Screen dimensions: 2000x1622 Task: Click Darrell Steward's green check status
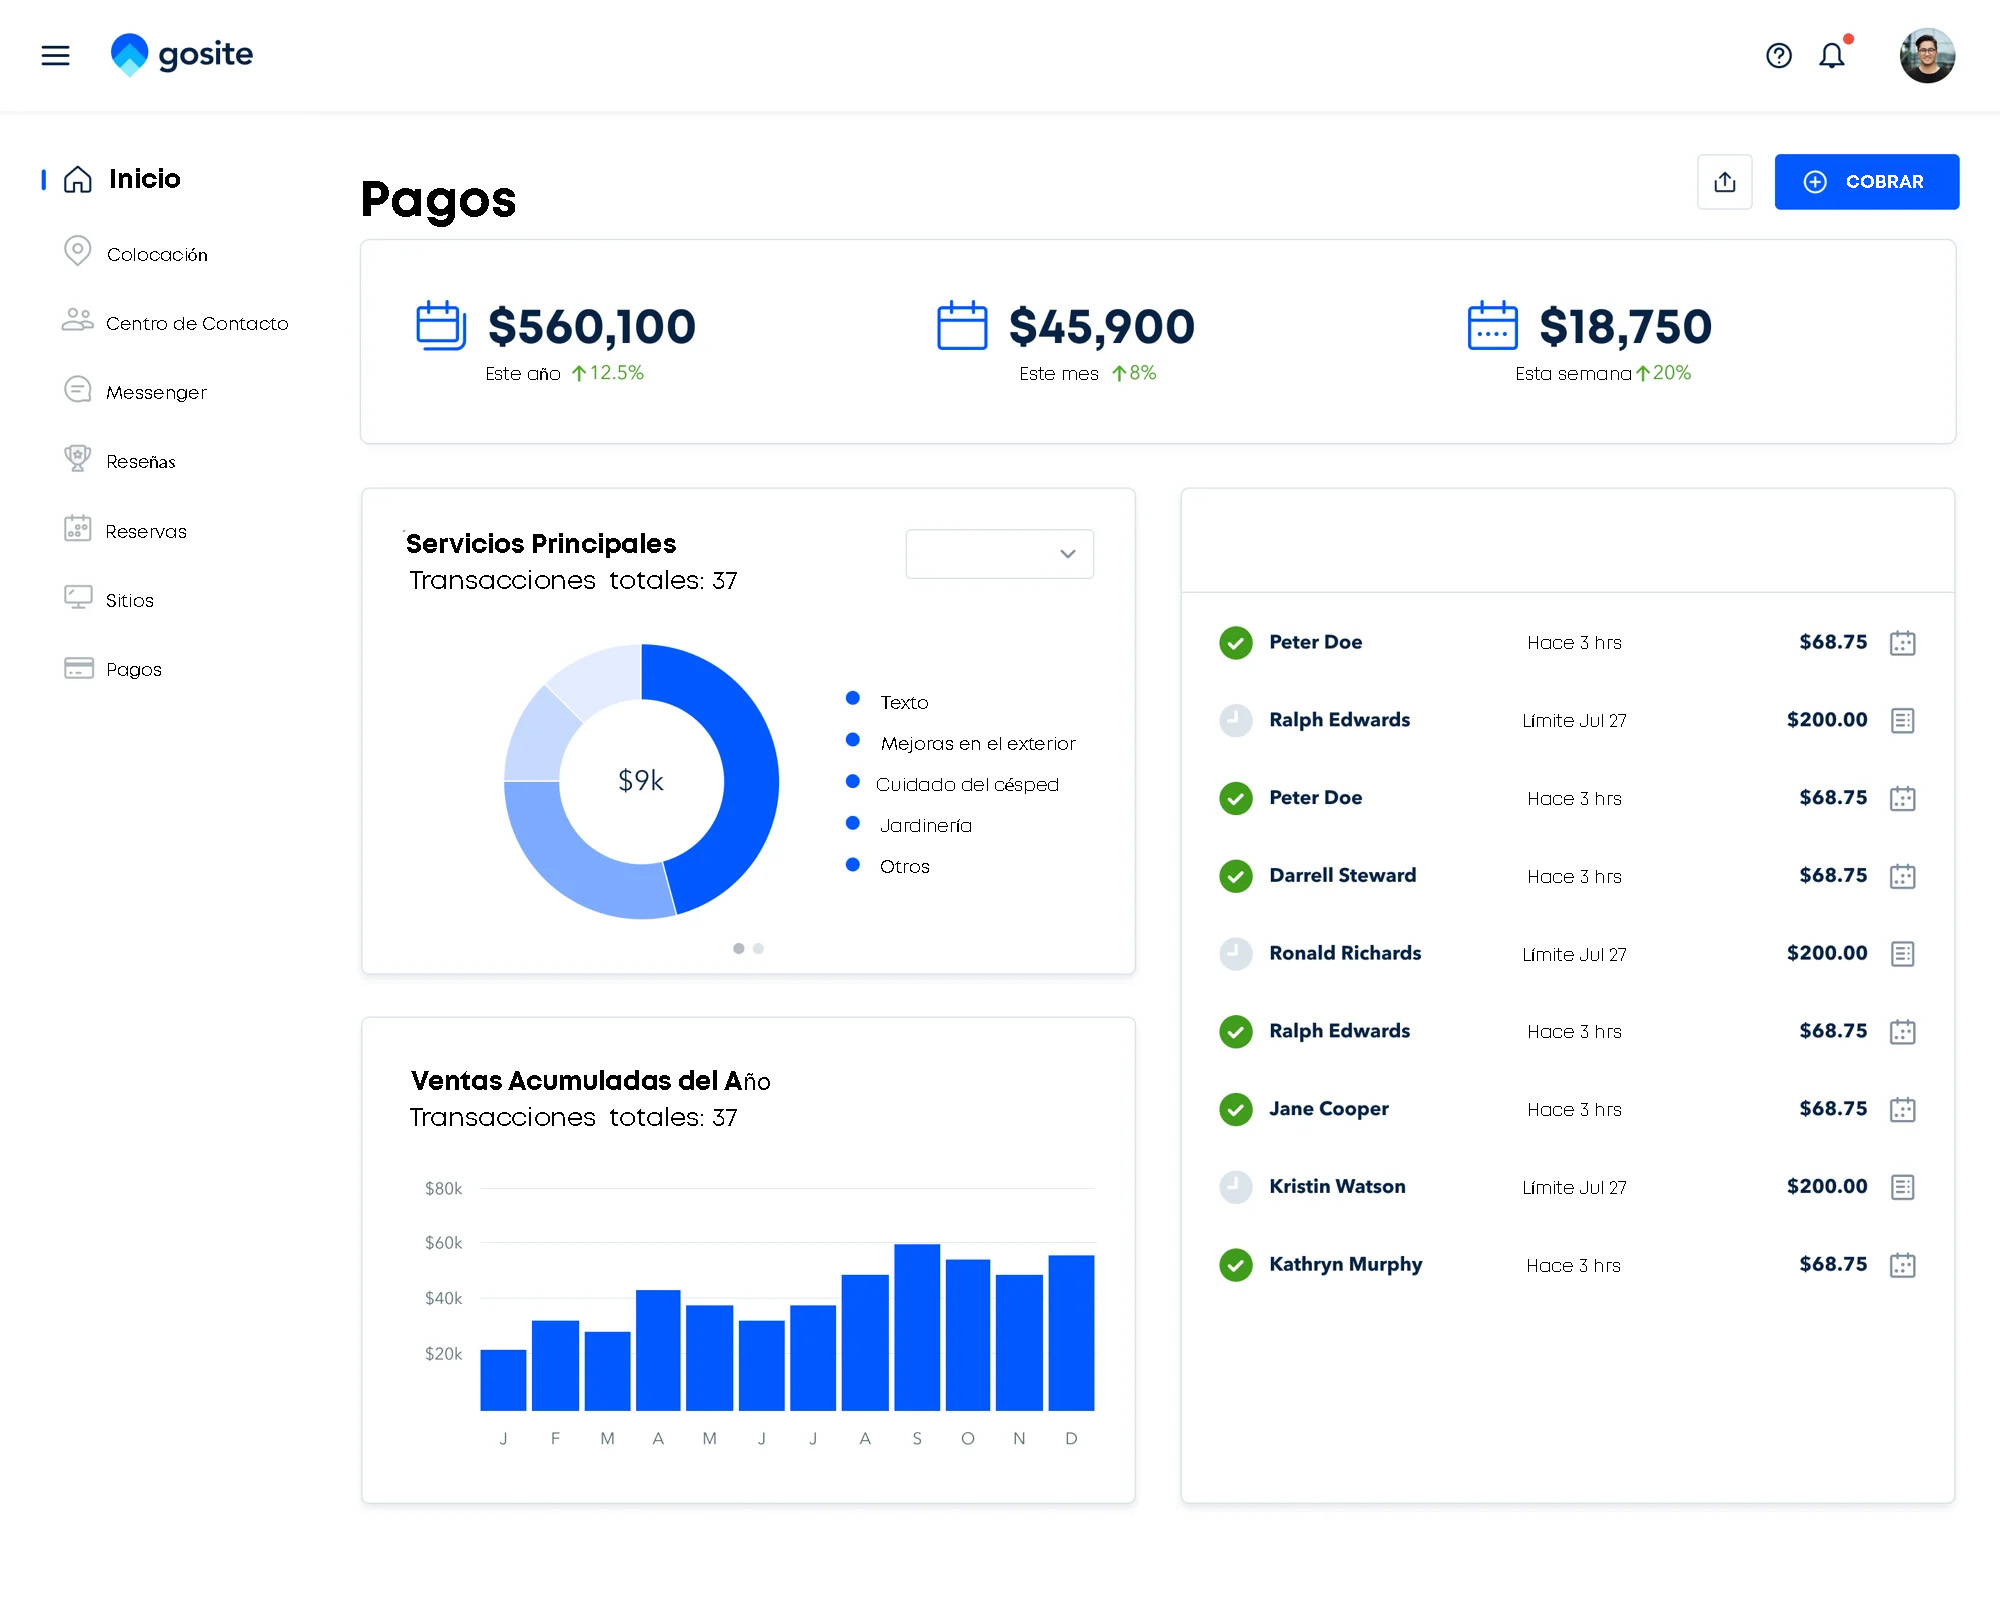click(1236, 876)
